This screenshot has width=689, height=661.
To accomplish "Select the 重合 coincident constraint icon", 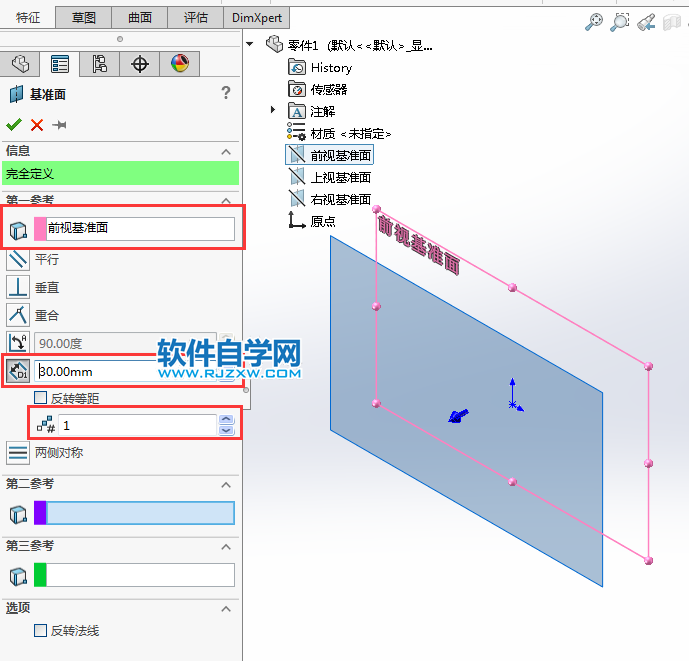I will point(18,315).
